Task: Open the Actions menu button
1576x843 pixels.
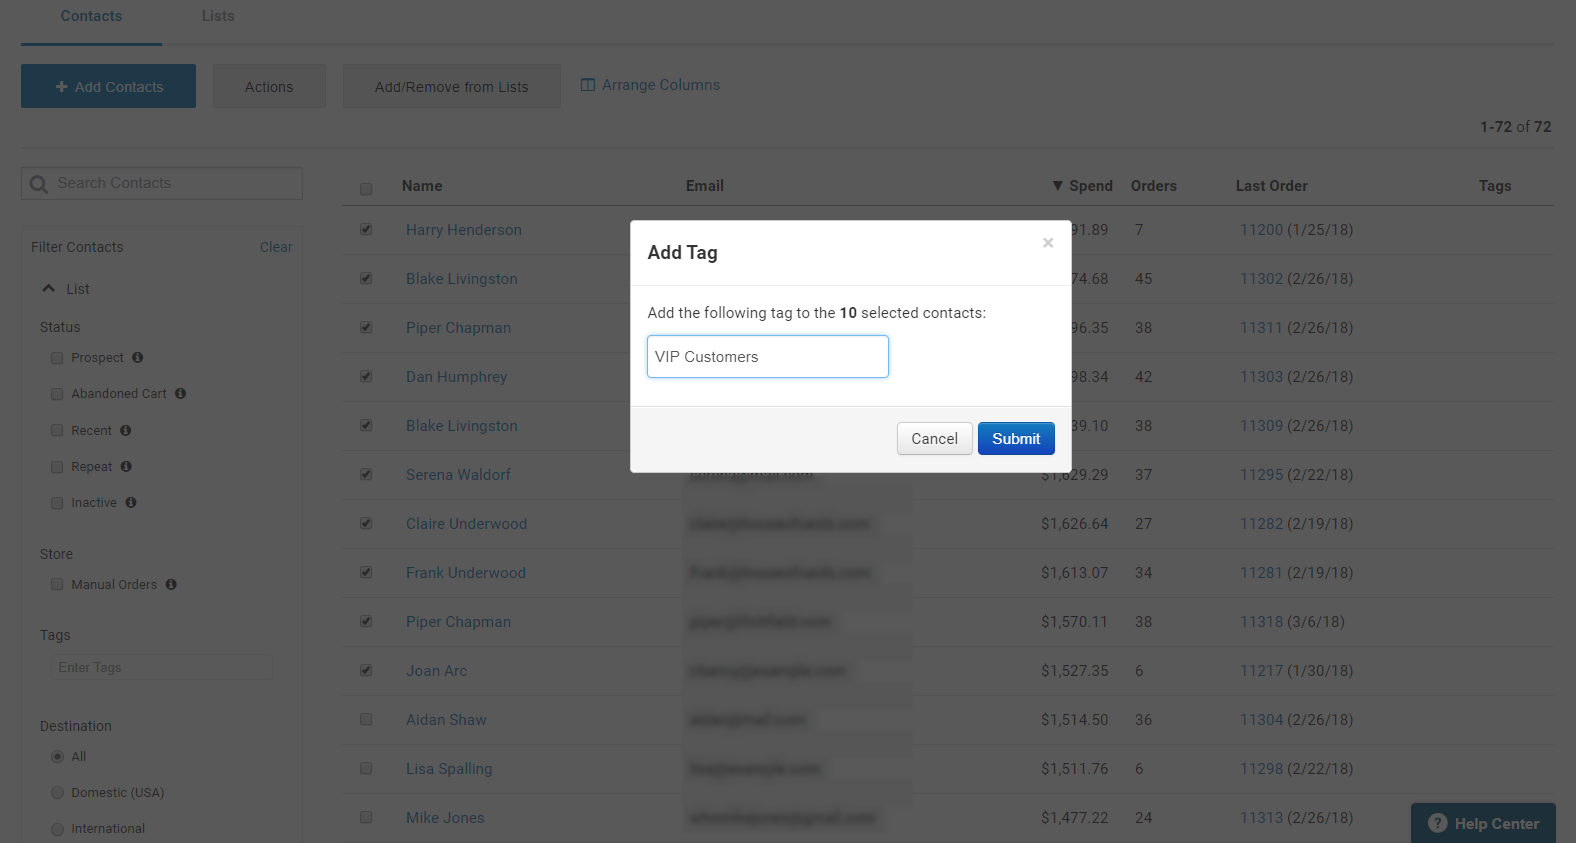Action: click(x=269, y=87)
